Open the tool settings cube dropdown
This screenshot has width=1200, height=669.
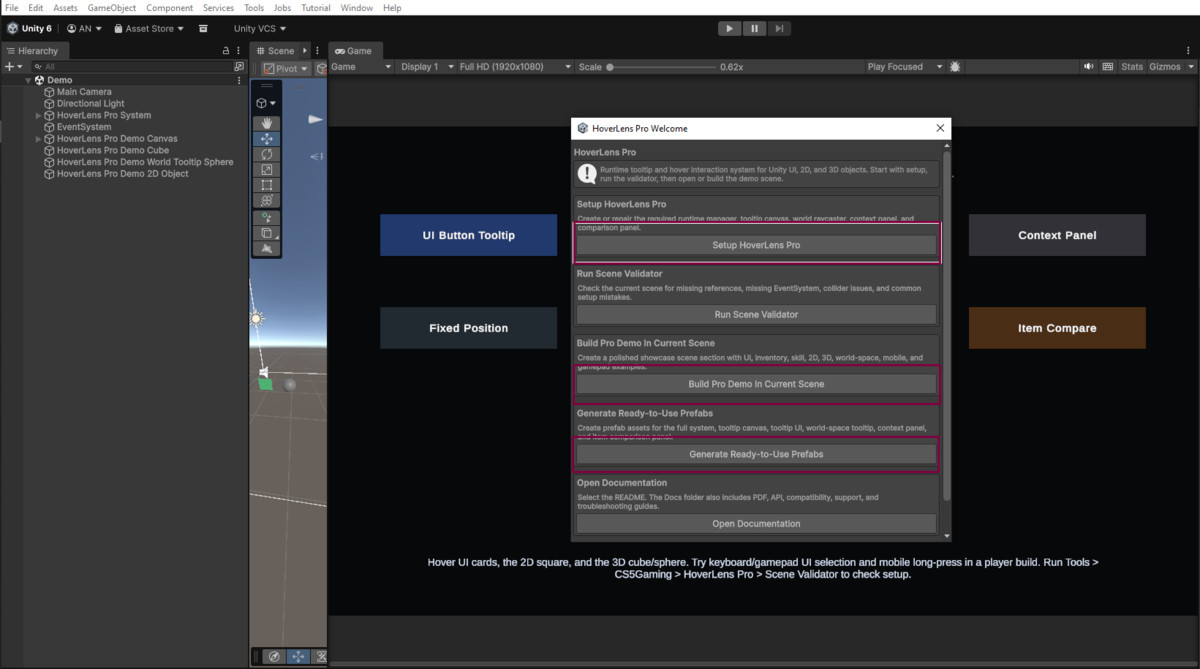(266, 103)
